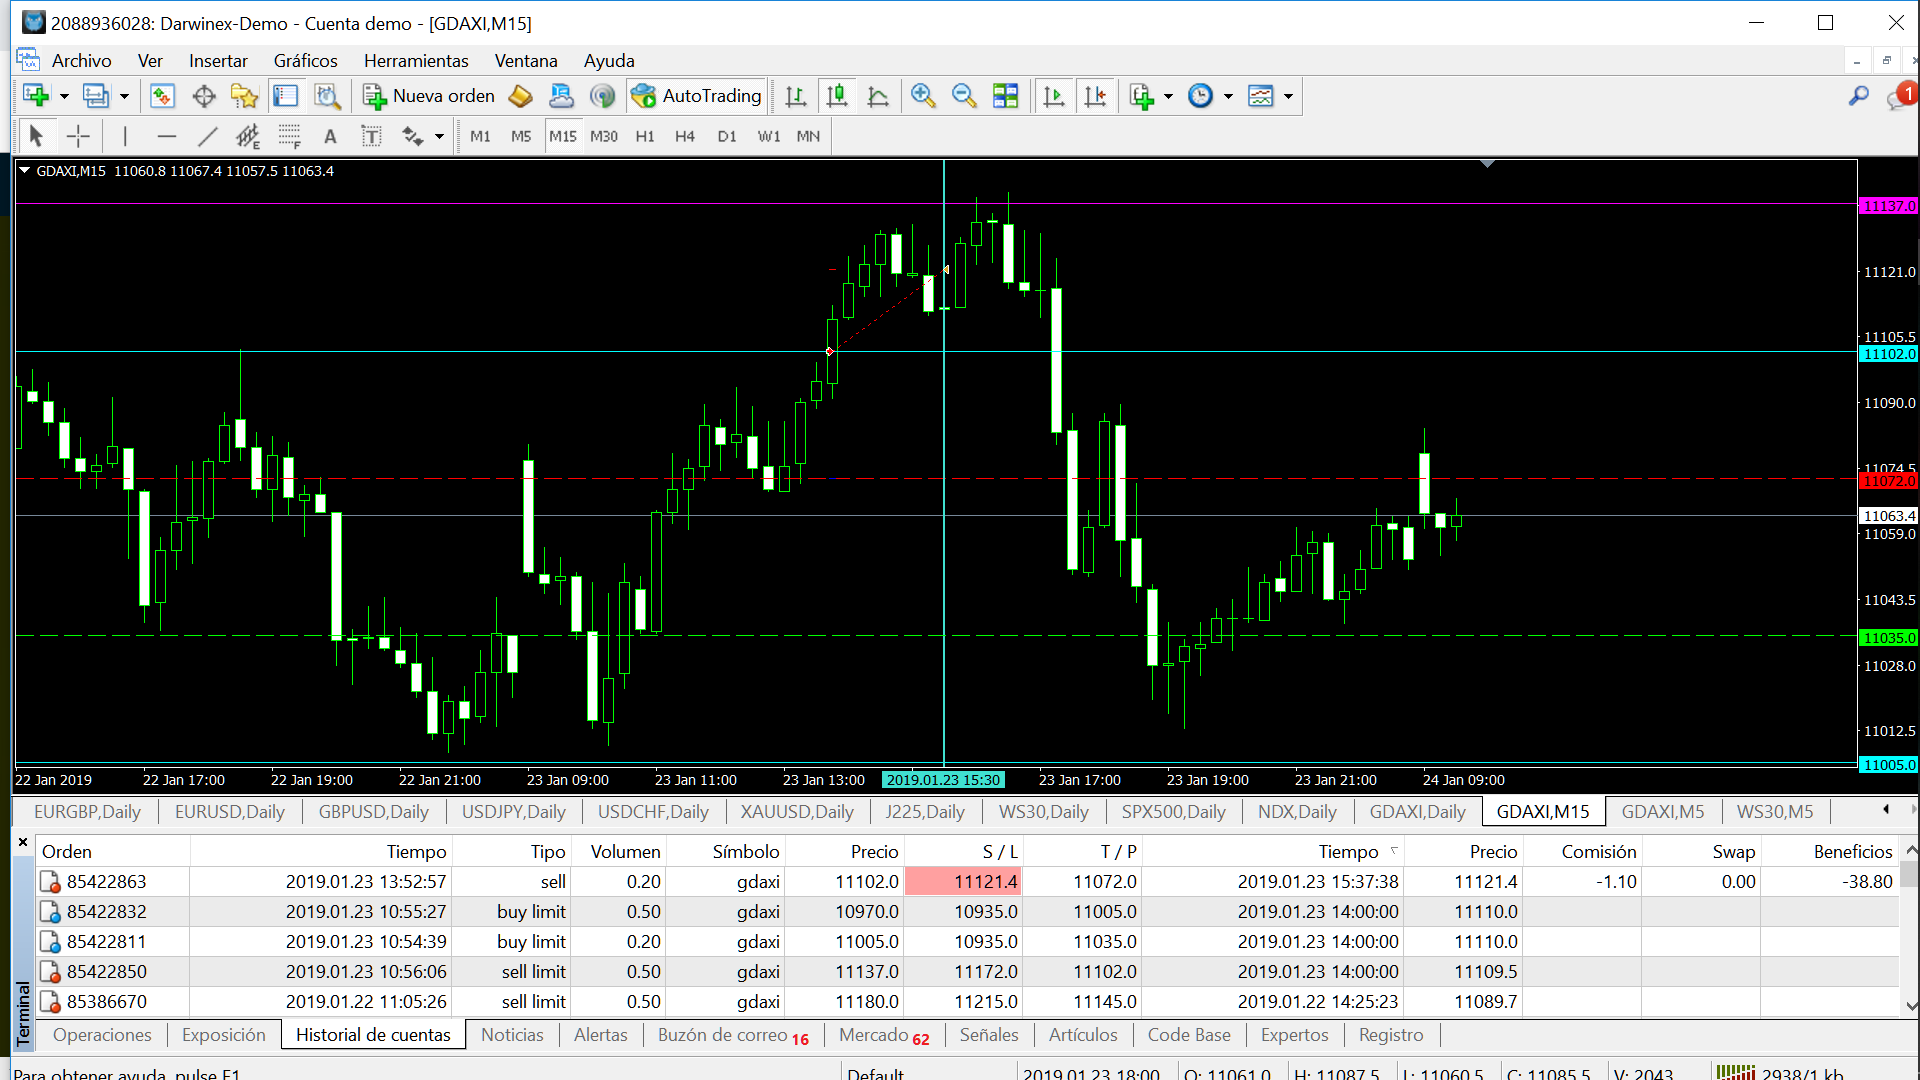The image size is (1920, 1080).
Task: Toggle candlestick chart mode
Action: (x=837, y=96)
